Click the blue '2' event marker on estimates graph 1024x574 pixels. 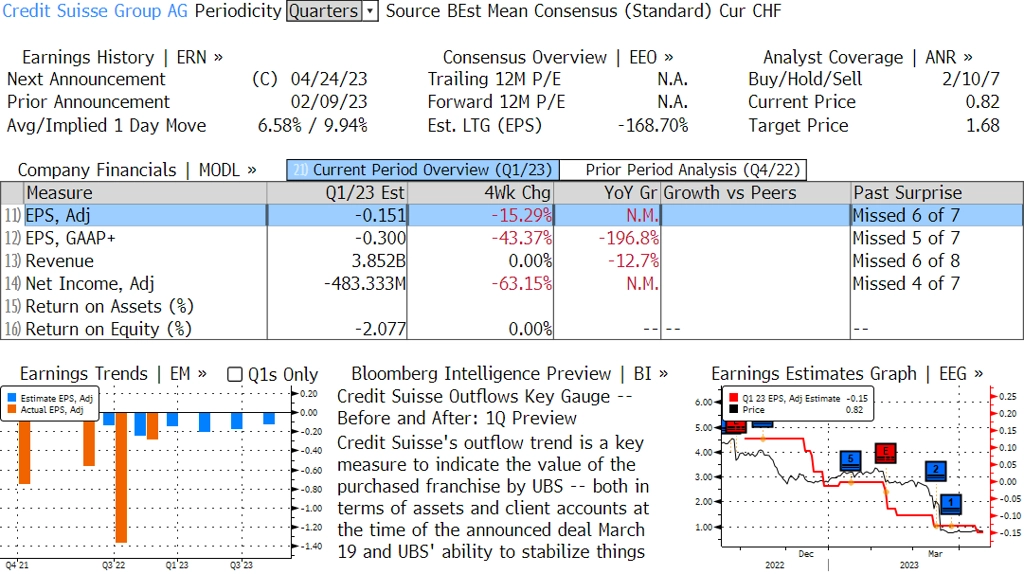tap(936, 470)
